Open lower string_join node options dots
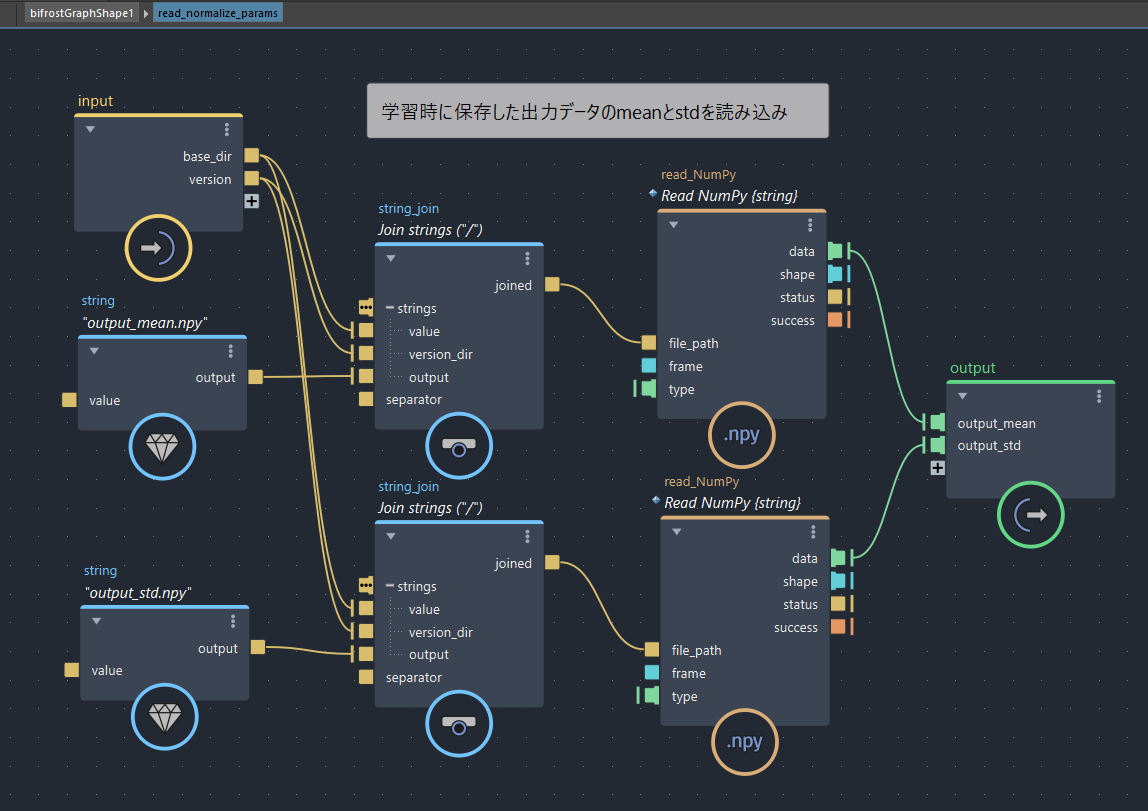The image size is (1148, 811). [527, 537]
